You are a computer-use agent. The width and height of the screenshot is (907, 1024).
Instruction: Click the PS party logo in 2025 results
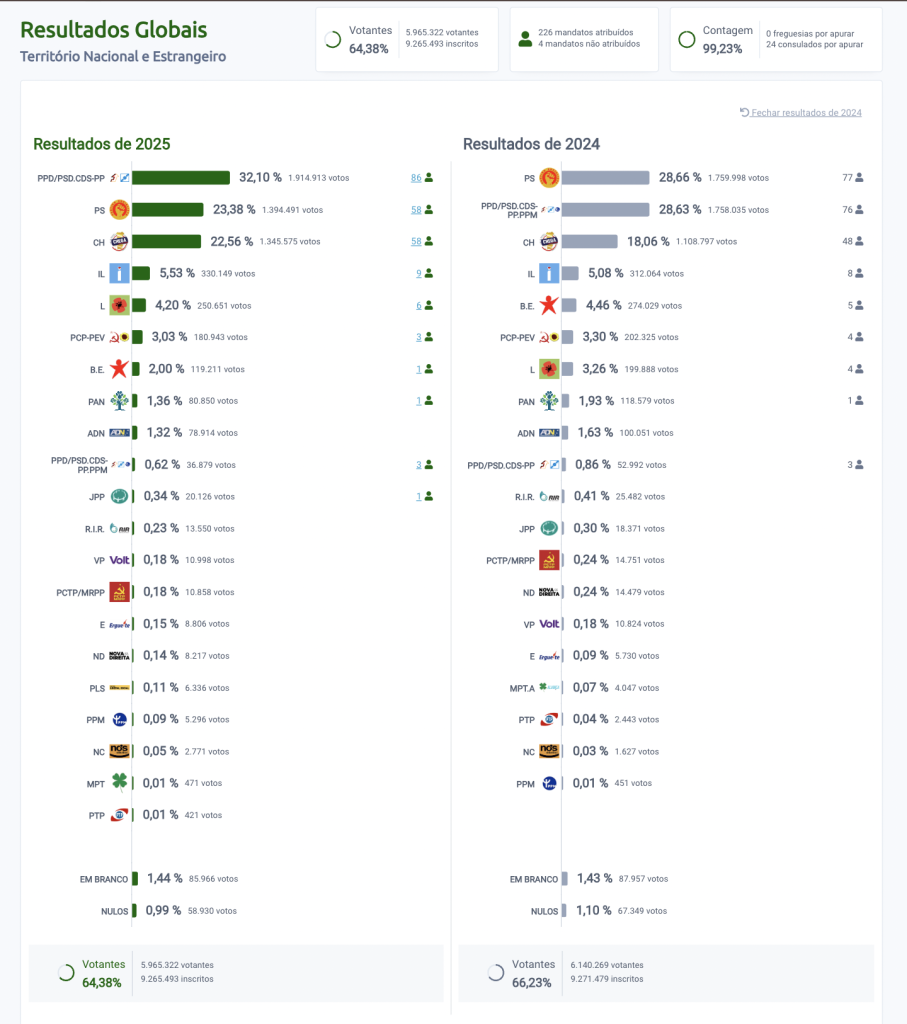coord(119,209)
